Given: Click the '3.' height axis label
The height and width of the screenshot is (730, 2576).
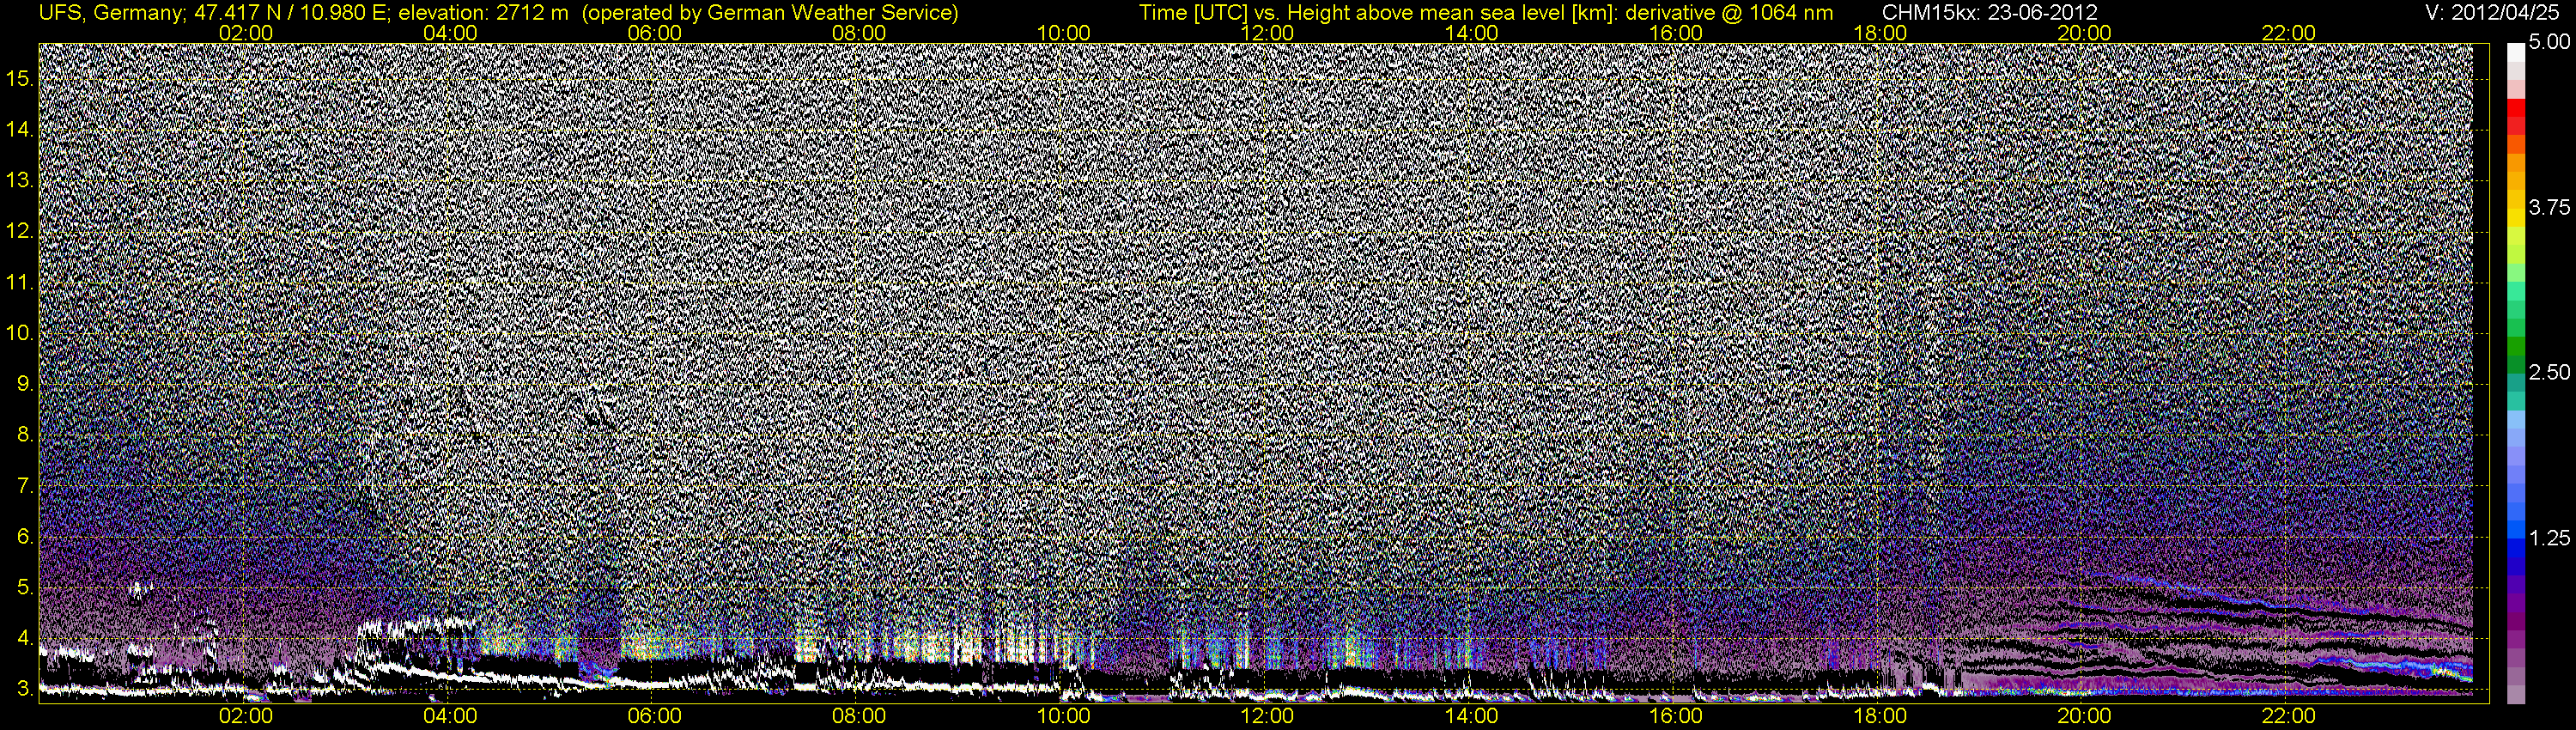Looking at the screenshot, I should point(27,689).
